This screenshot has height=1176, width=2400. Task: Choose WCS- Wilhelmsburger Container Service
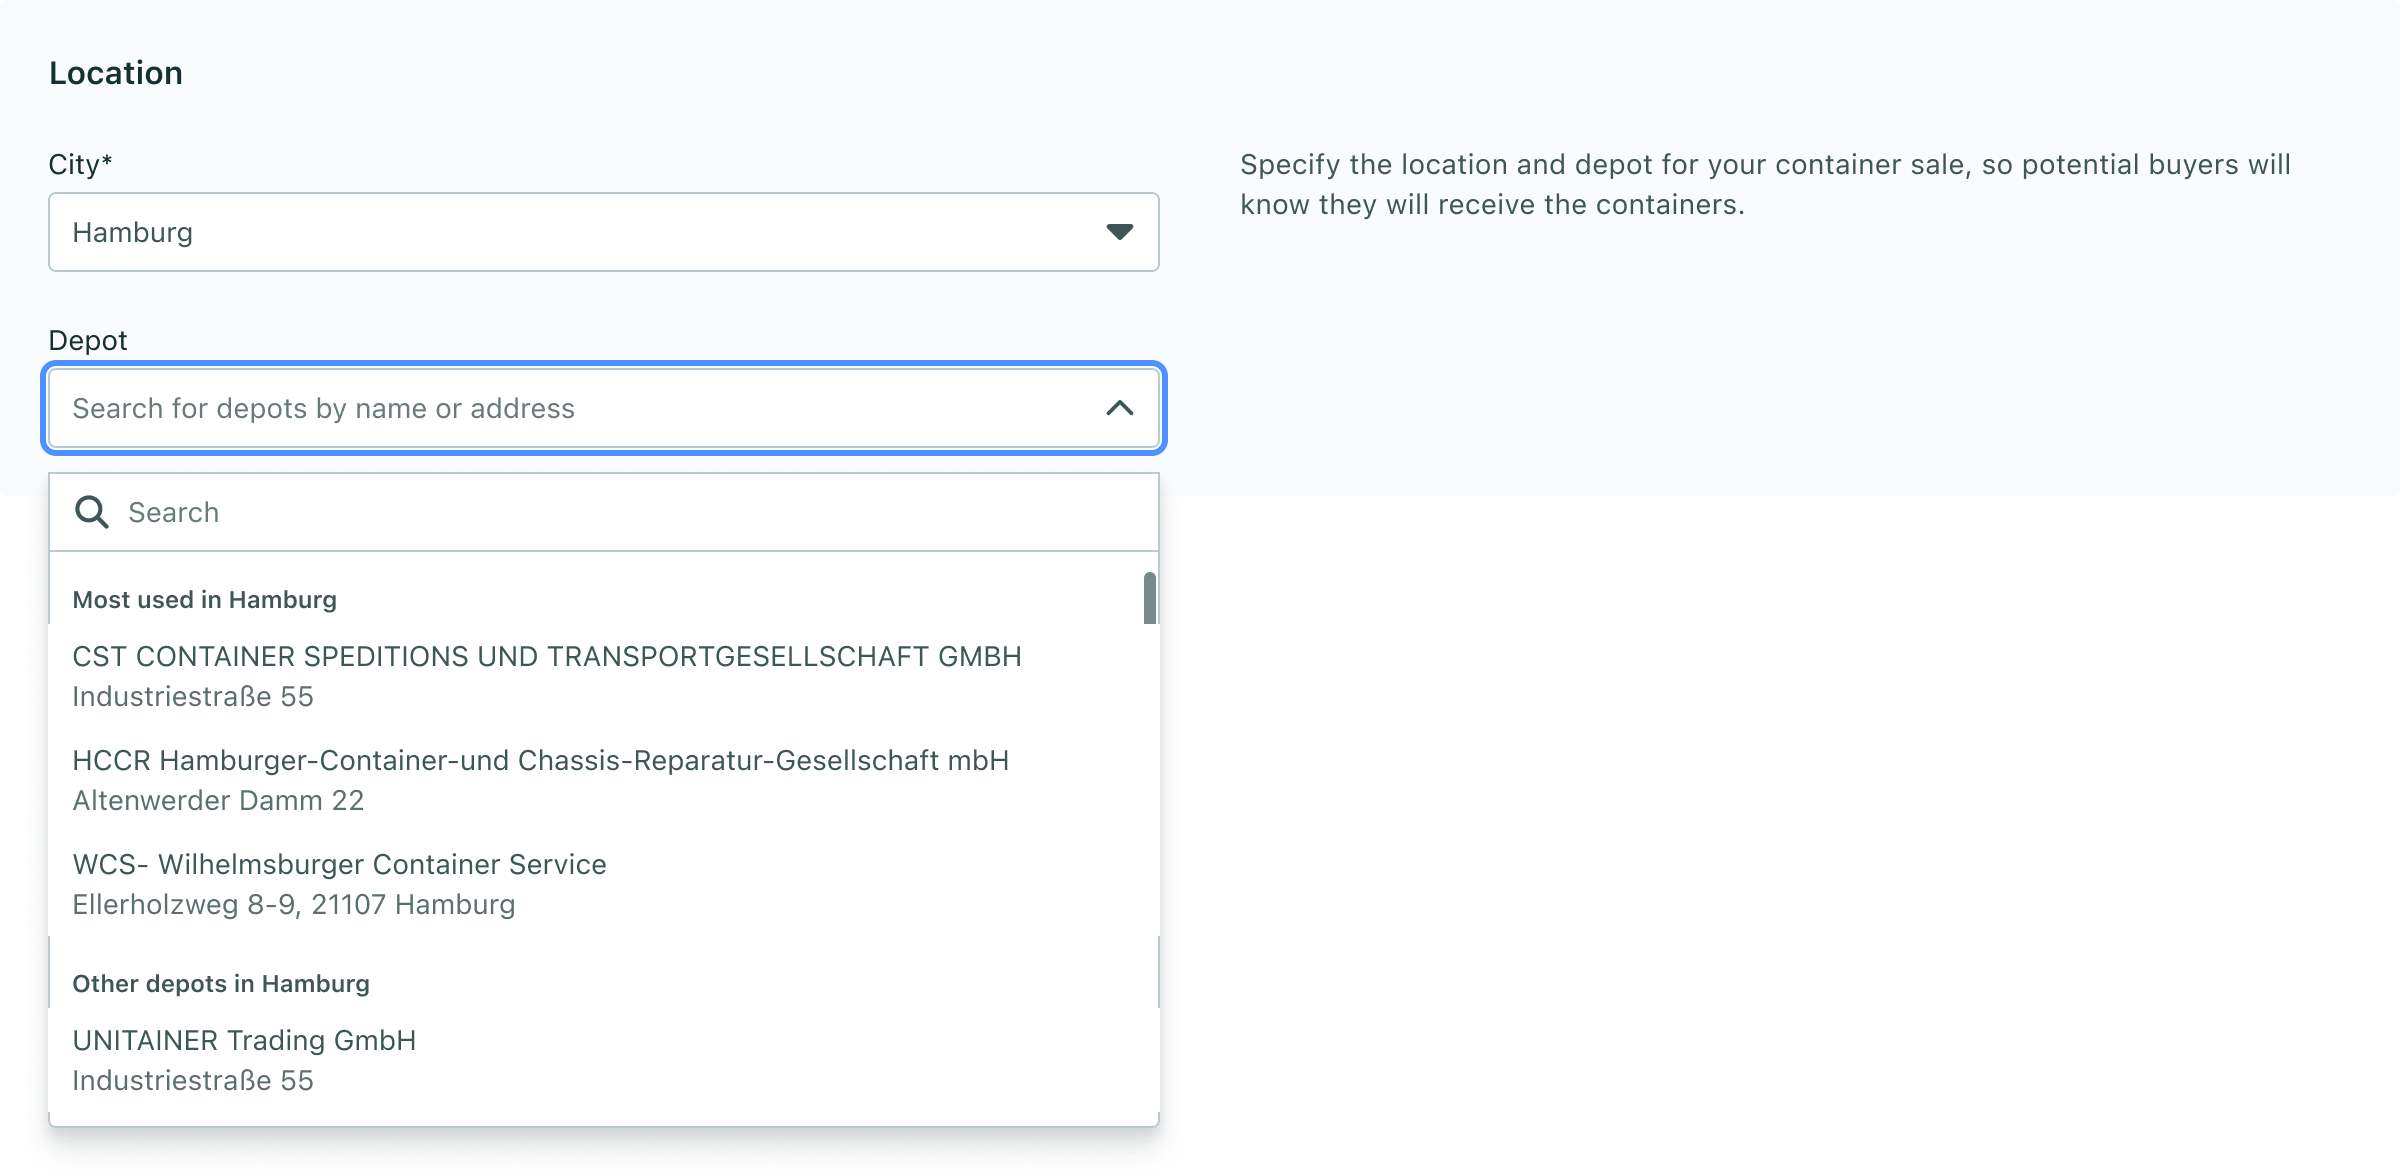pos(604,884)
